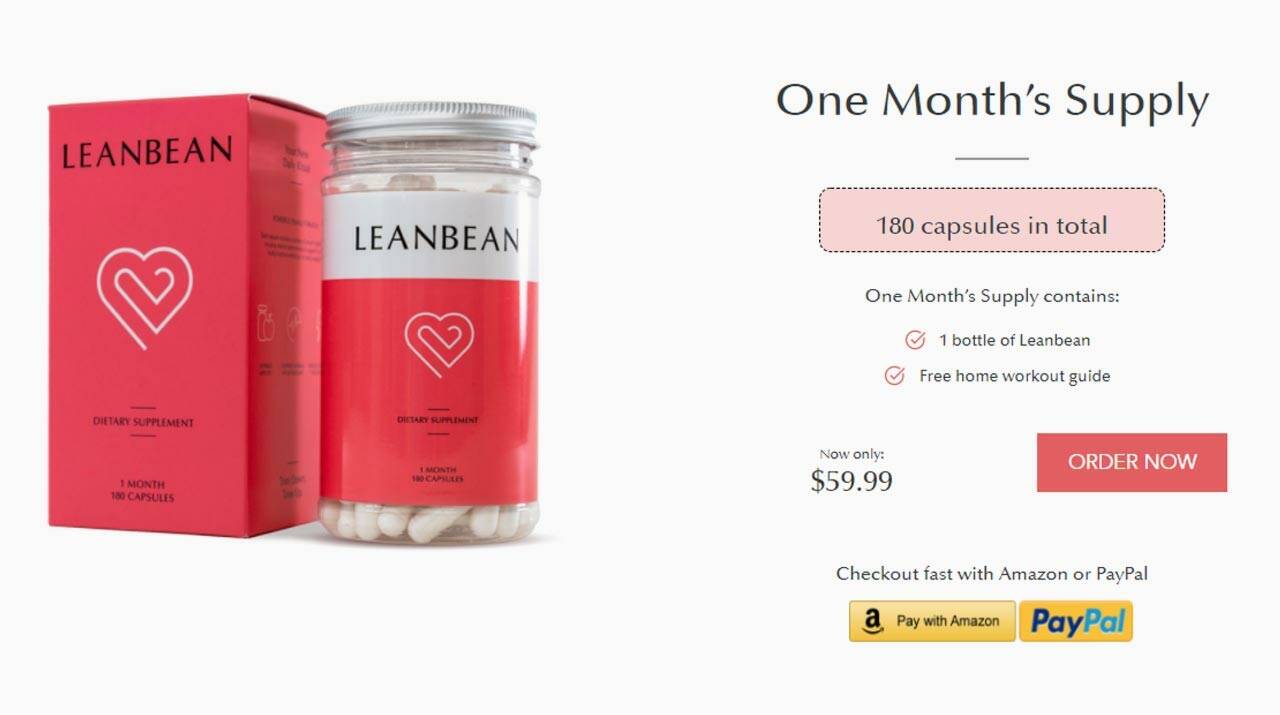Click the Amazon 'a' logo icon
This screenshot has width=1280, height=715.
click(x=873, y=622)
